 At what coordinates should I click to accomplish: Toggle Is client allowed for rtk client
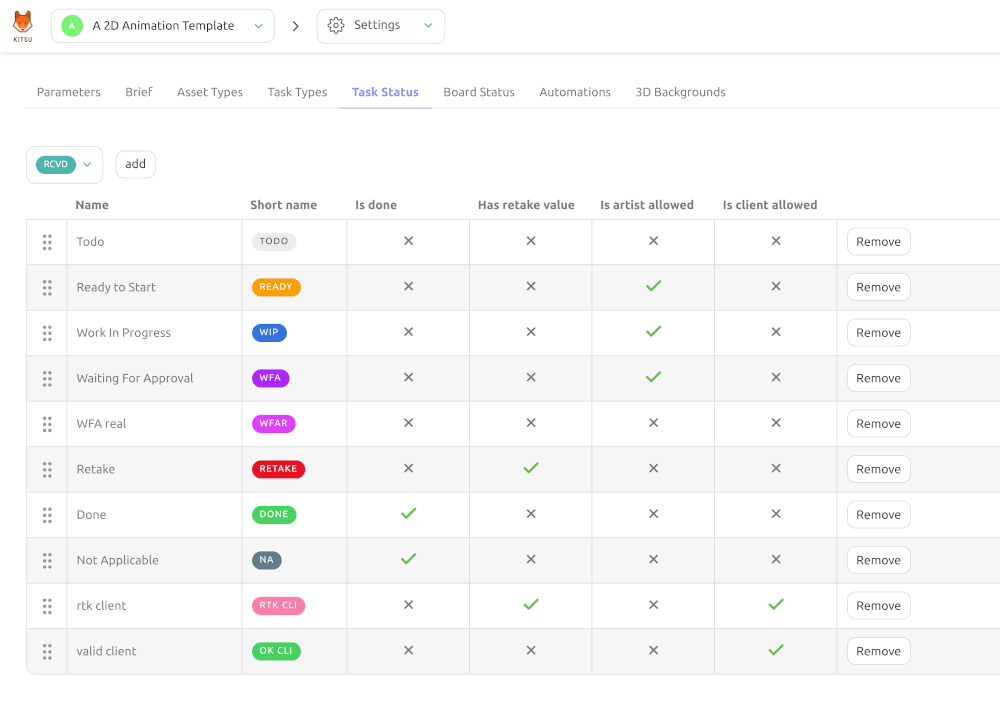pyautogui.click(x=776, y=604)
